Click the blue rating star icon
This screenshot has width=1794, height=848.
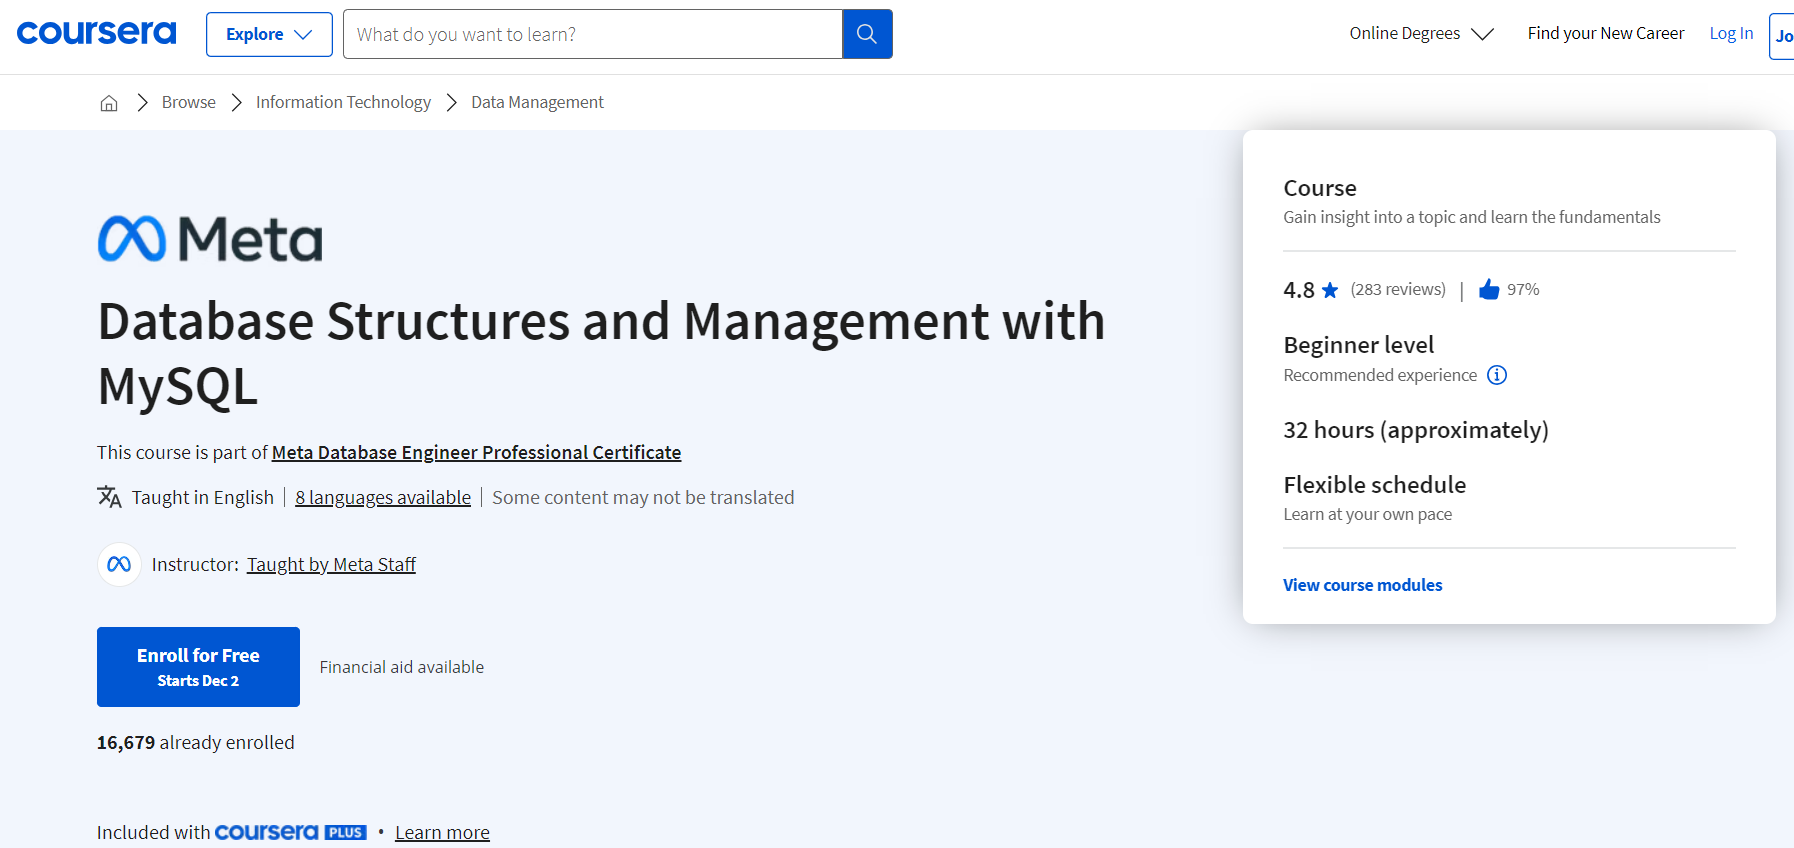(1329, 290)
